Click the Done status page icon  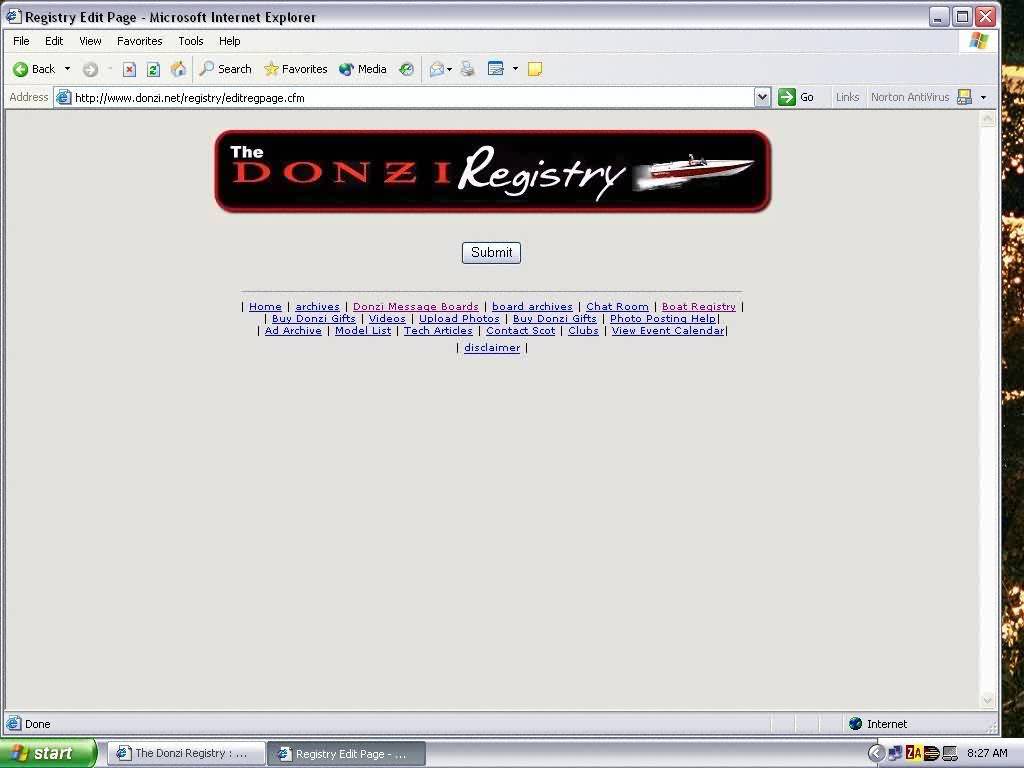[x=13, y=724]
